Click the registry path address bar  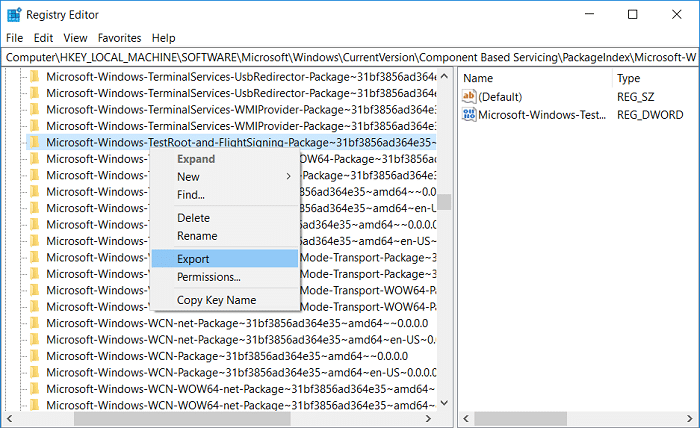(350, 58)
